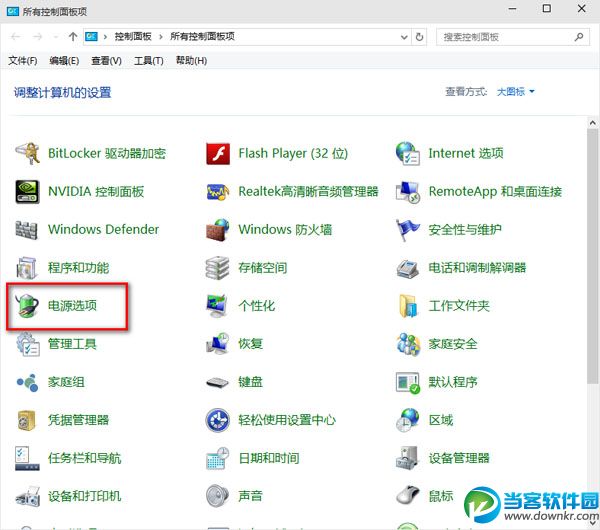The height and width of the screenshot is (530, 600).
Task: Go up one level with up arrow
Action: (x=73, y=37)
